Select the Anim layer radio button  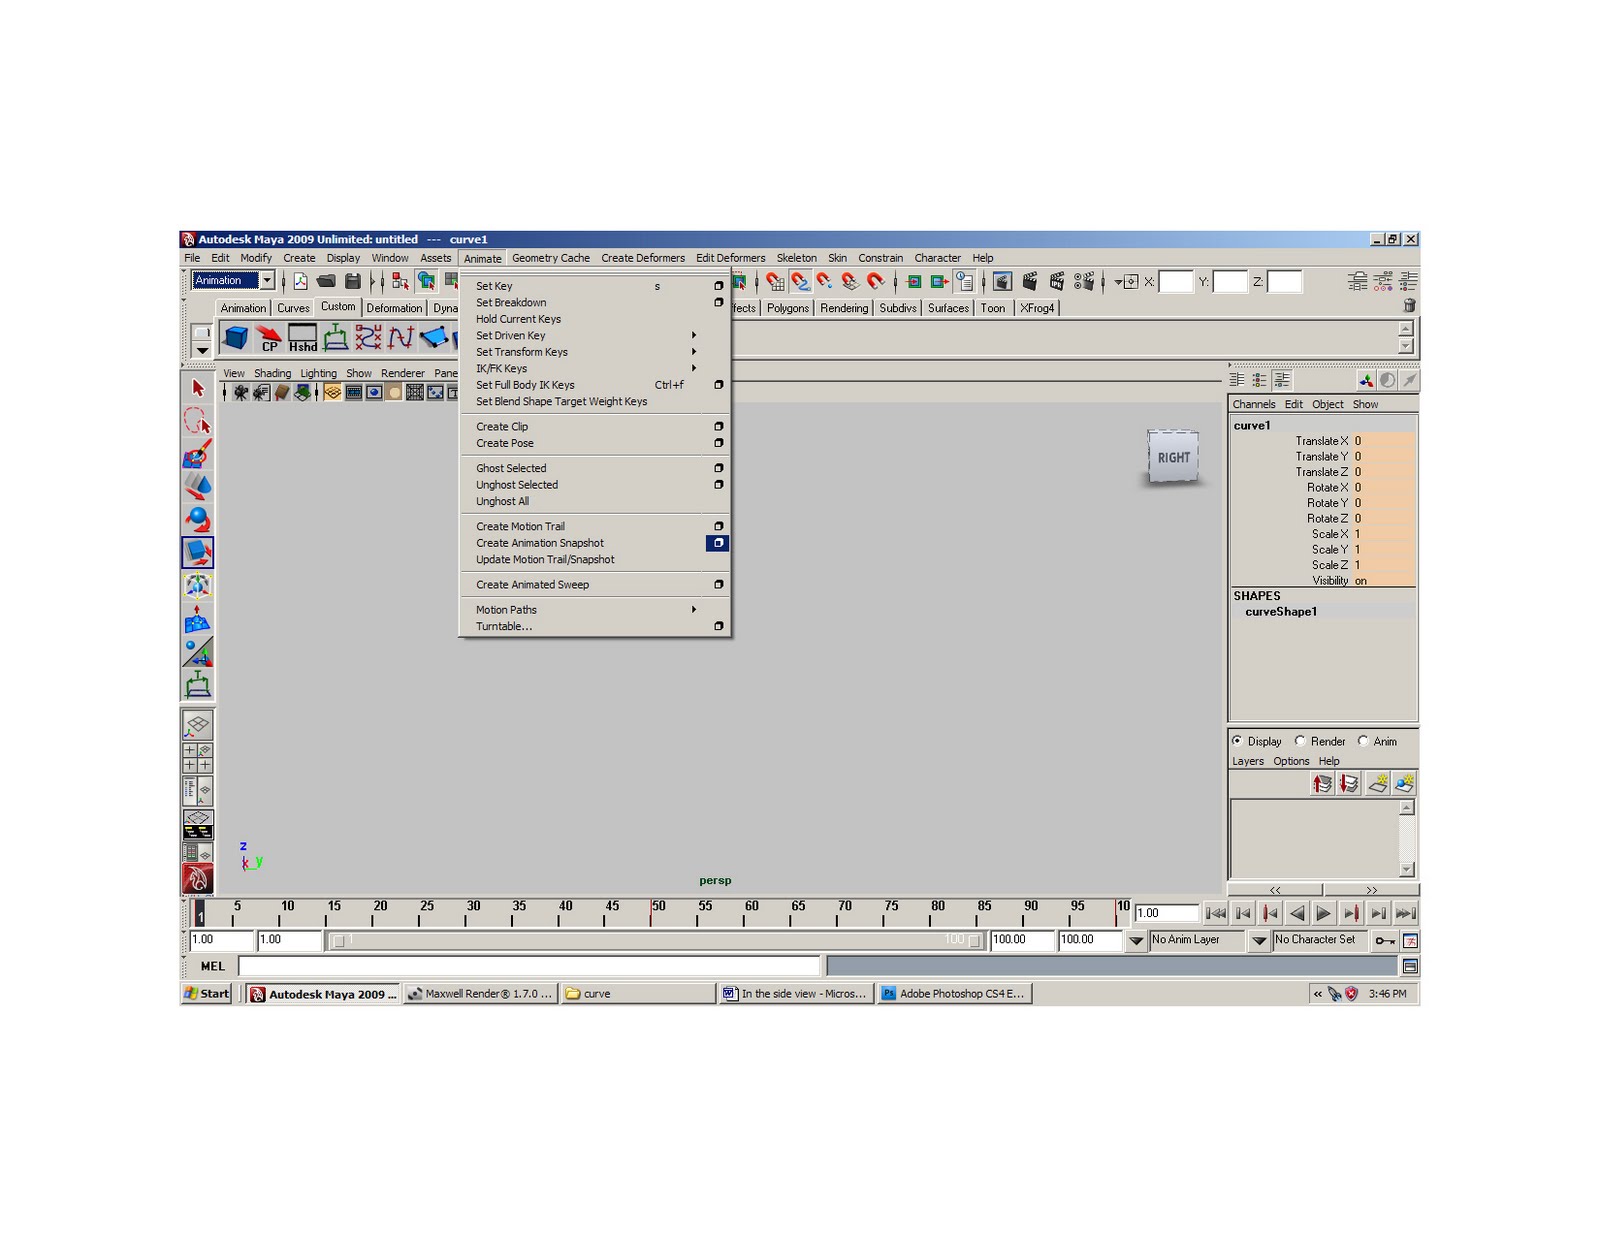point(1362,741)
